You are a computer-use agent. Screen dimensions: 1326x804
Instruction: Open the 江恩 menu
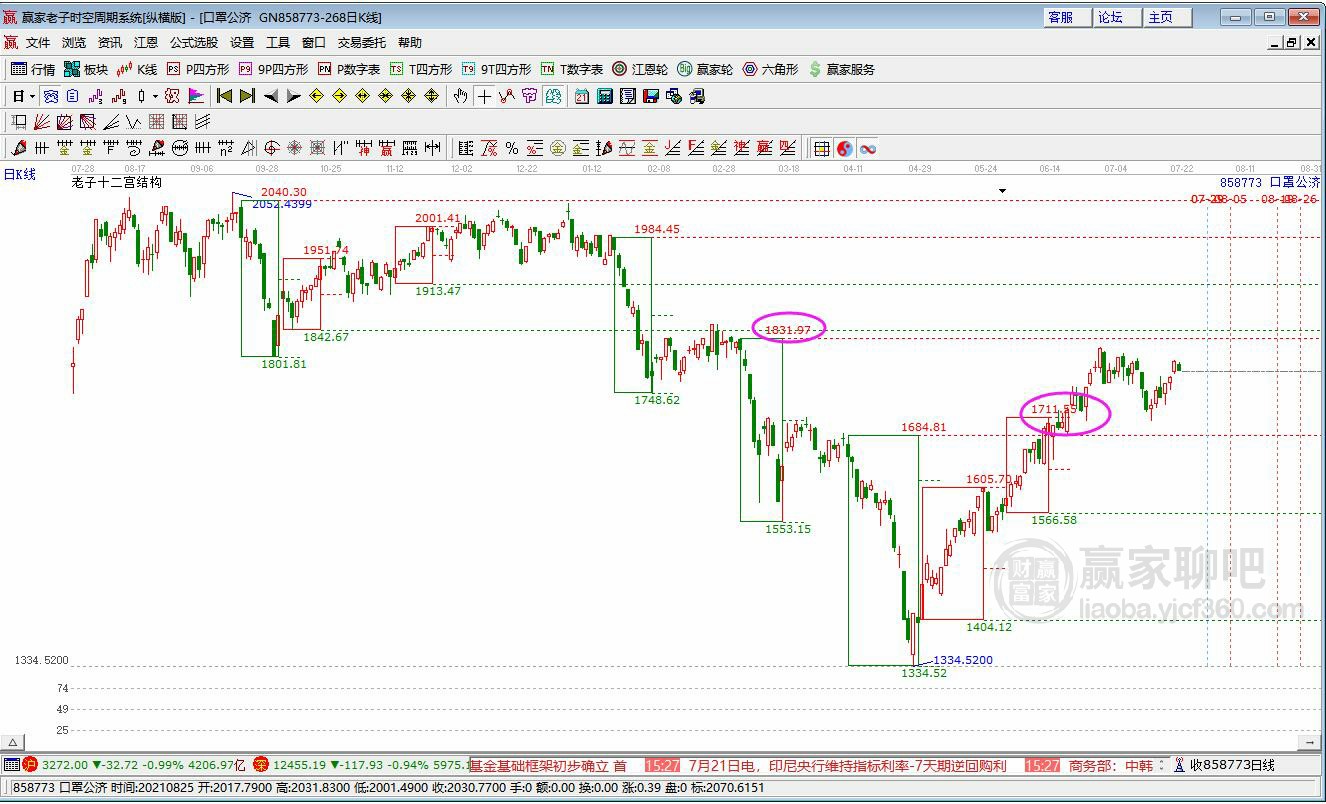coord(146,42)
